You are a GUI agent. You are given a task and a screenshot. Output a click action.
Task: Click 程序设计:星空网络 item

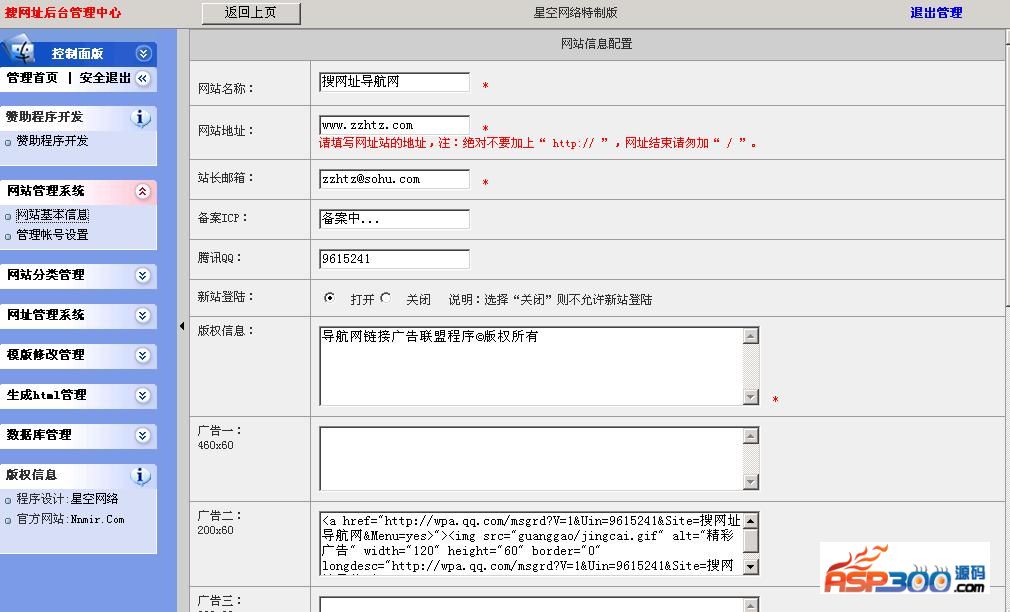point(67,499)
